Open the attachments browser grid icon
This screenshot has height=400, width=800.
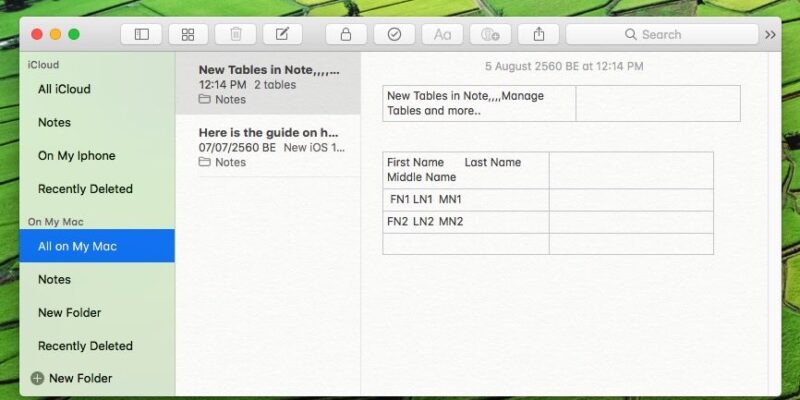pos(188,34)
